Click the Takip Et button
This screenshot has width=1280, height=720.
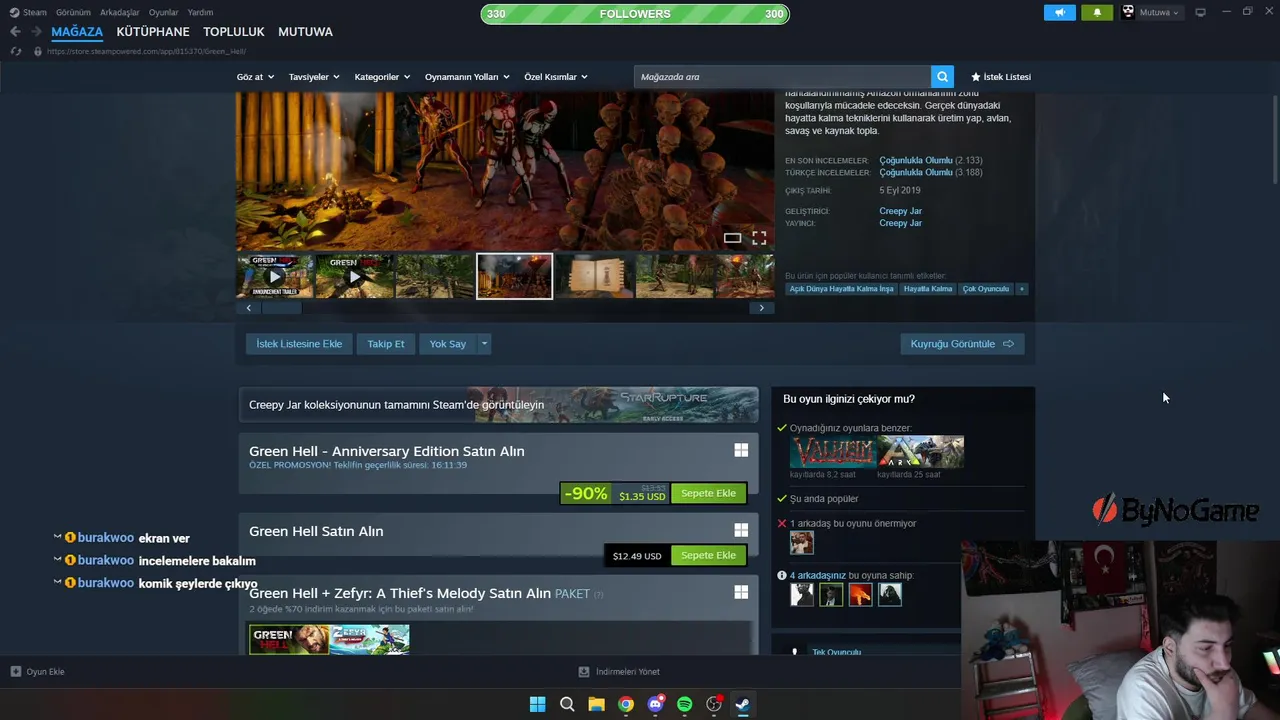(x=386, y=344)
